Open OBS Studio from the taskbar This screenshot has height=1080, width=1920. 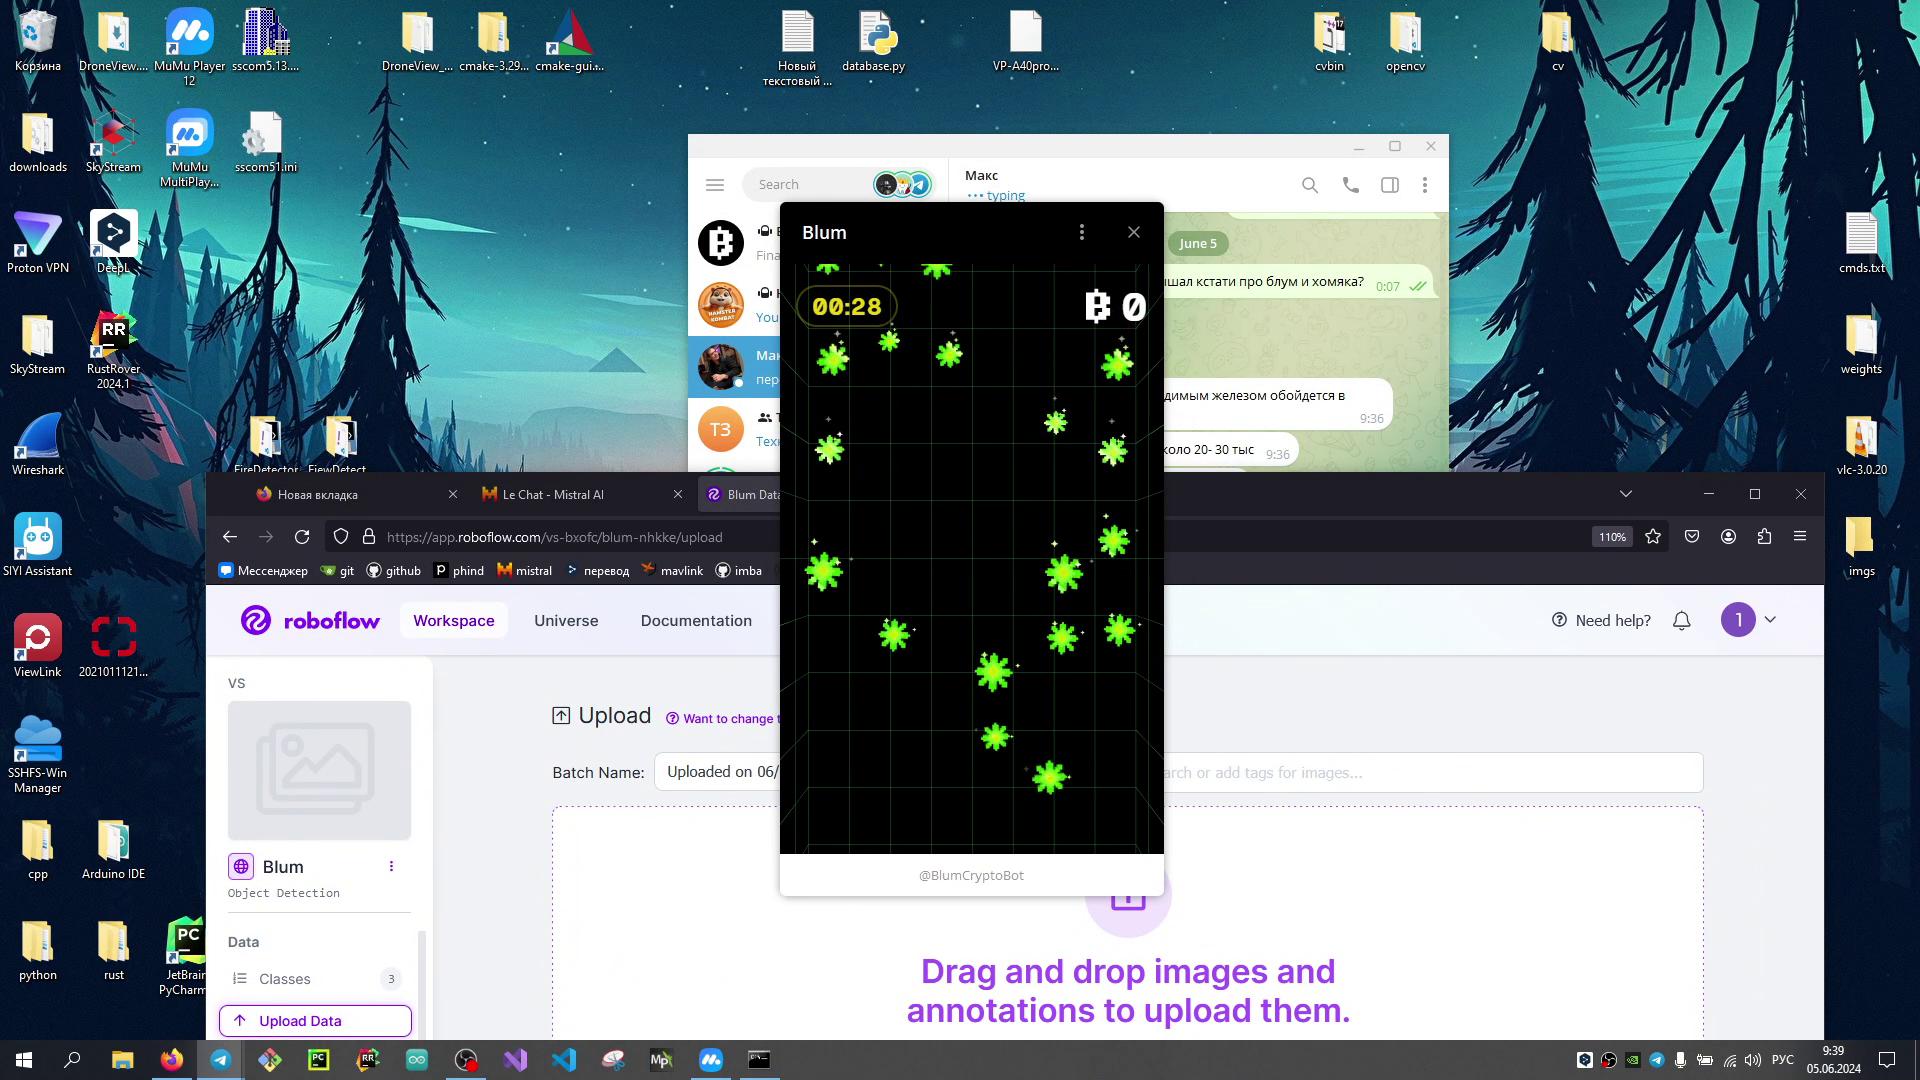(466, 1060)
